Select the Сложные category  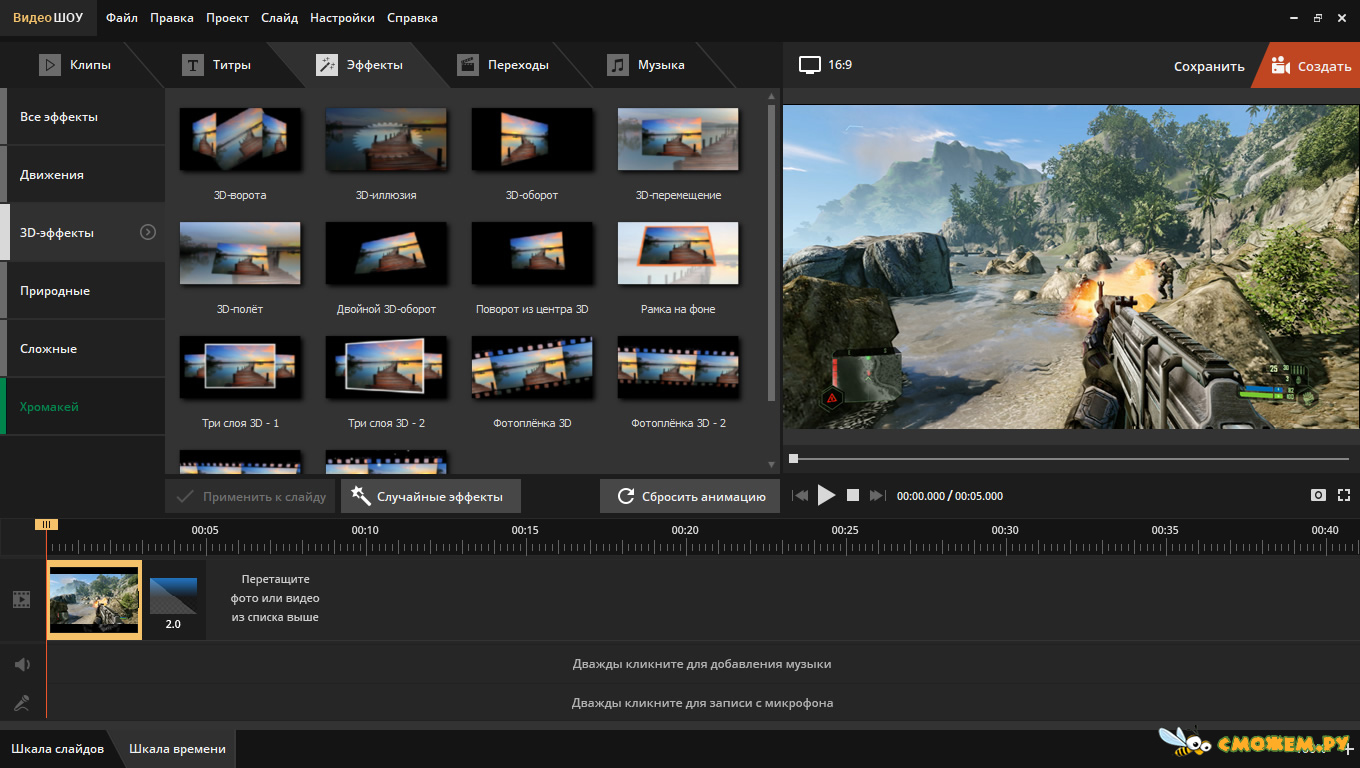click(x=82, y=349)
